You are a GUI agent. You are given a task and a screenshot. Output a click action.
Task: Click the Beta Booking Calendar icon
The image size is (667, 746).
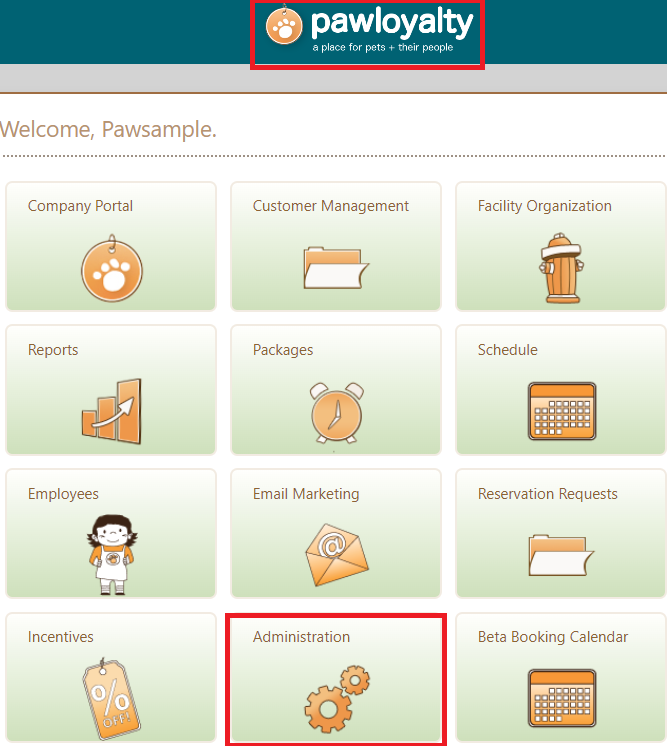[562, 698]
